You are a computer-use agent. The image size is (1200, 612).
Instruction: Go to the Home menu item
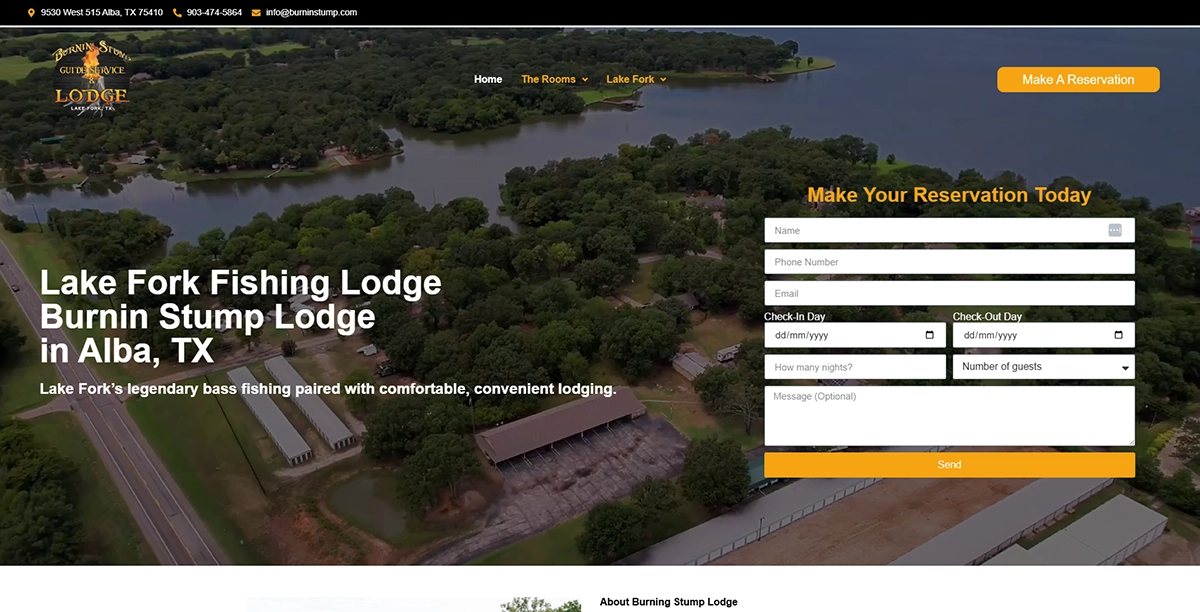488,79
